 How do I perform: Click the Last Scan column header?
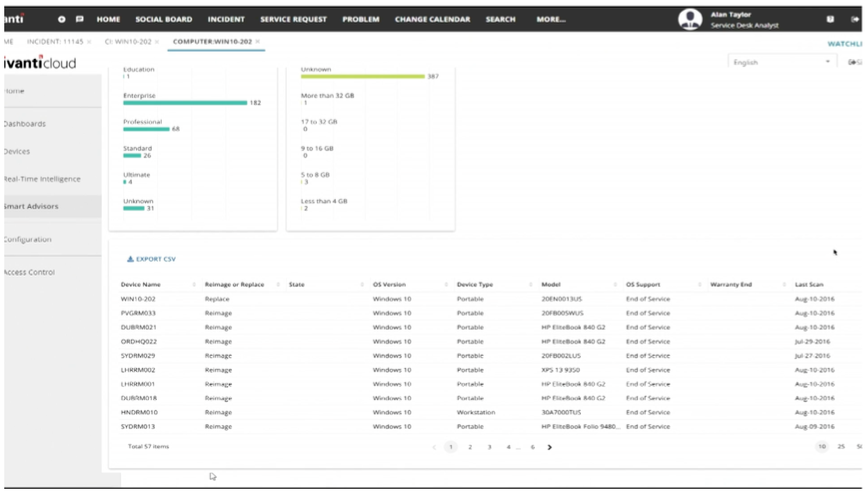pos(809,284)
